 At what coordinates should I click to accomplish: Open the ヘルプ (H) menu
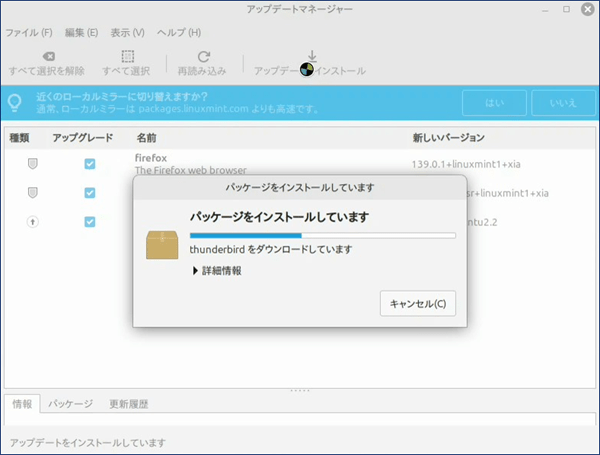point(179,33)
